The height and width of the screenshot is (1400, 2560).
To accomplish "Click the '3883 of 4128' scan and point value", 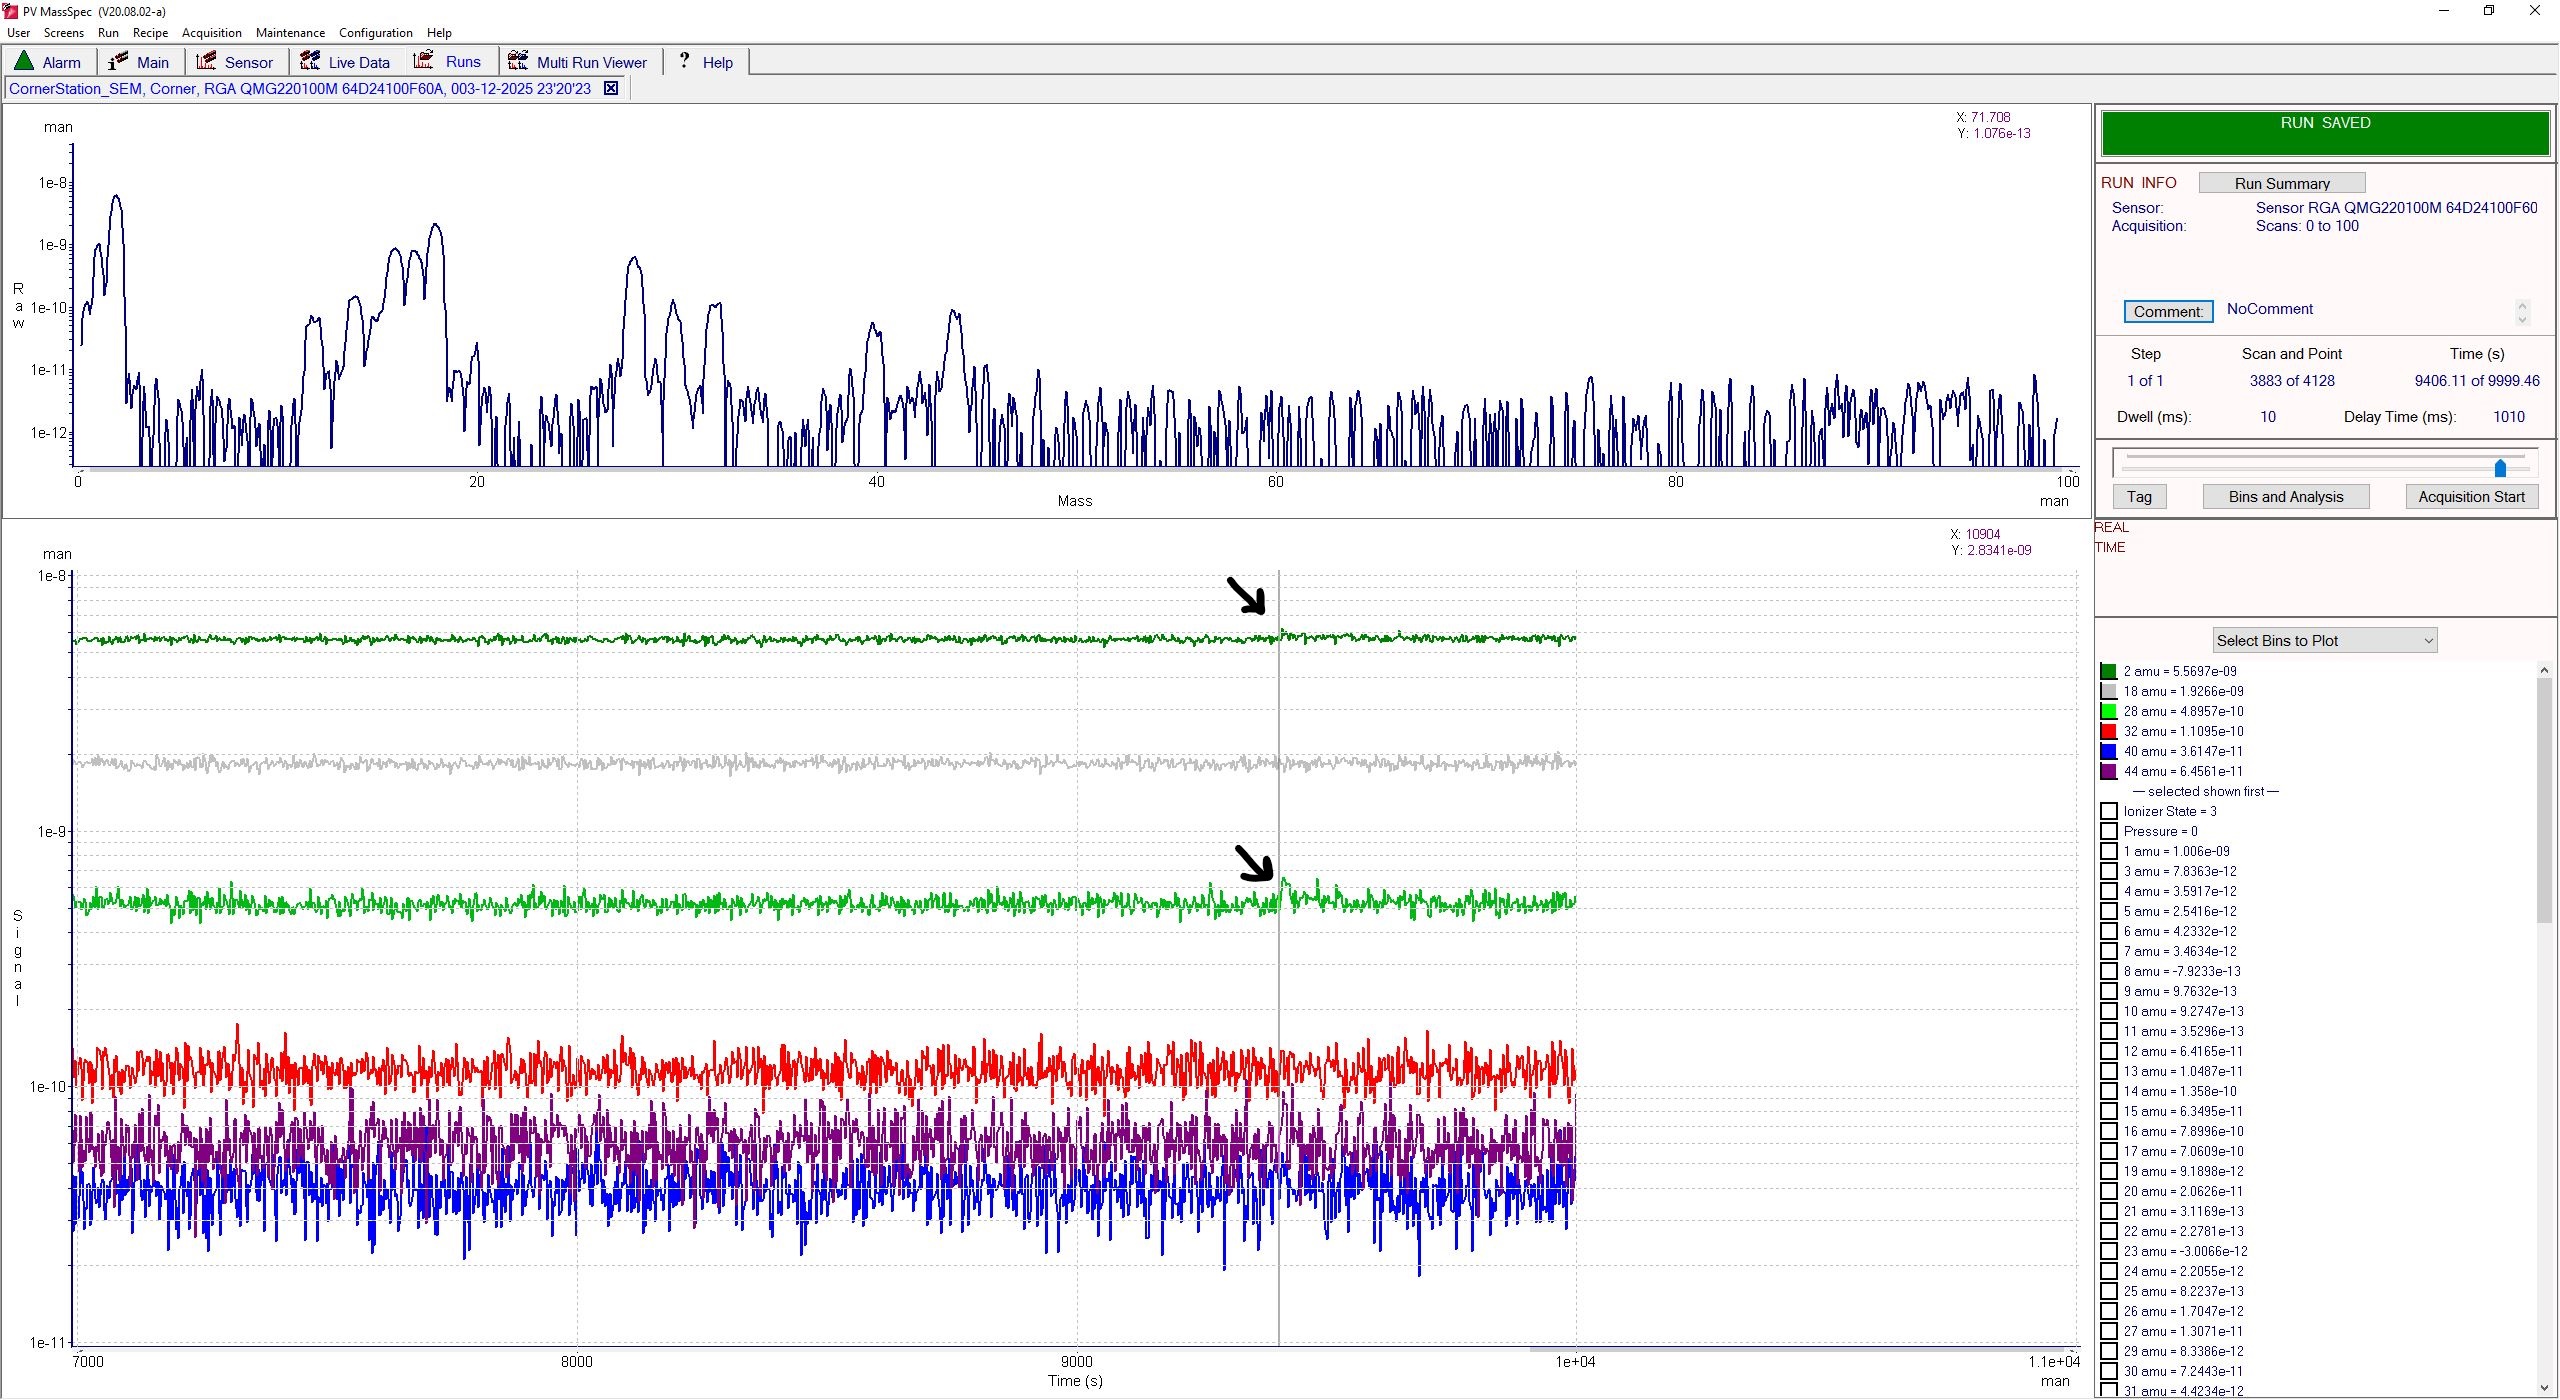I will coord(2292,381).
